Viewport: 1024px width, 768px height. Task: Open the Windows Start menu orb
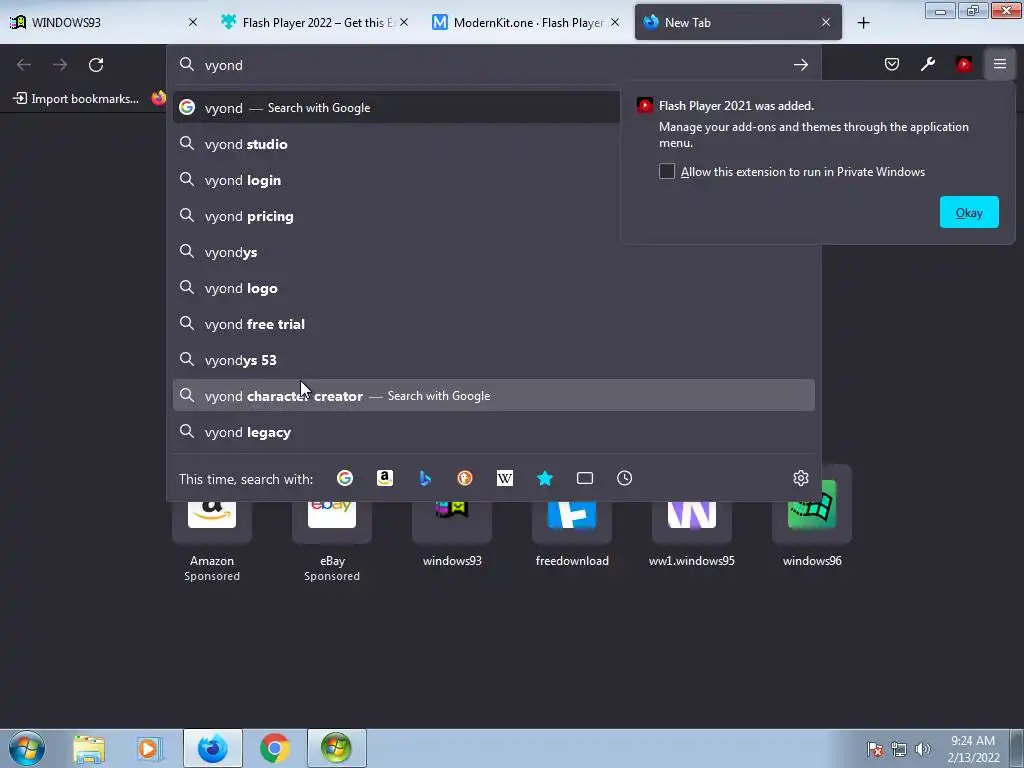[27, 748]
